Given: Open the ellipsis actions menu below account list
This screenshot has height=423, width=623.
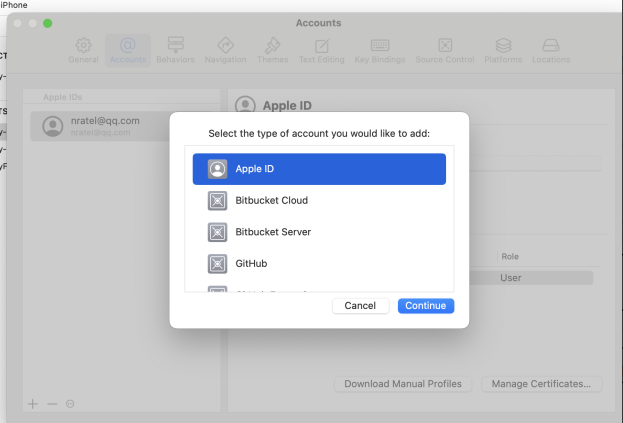Looking at the screenshot, I should tap(70, 404).
